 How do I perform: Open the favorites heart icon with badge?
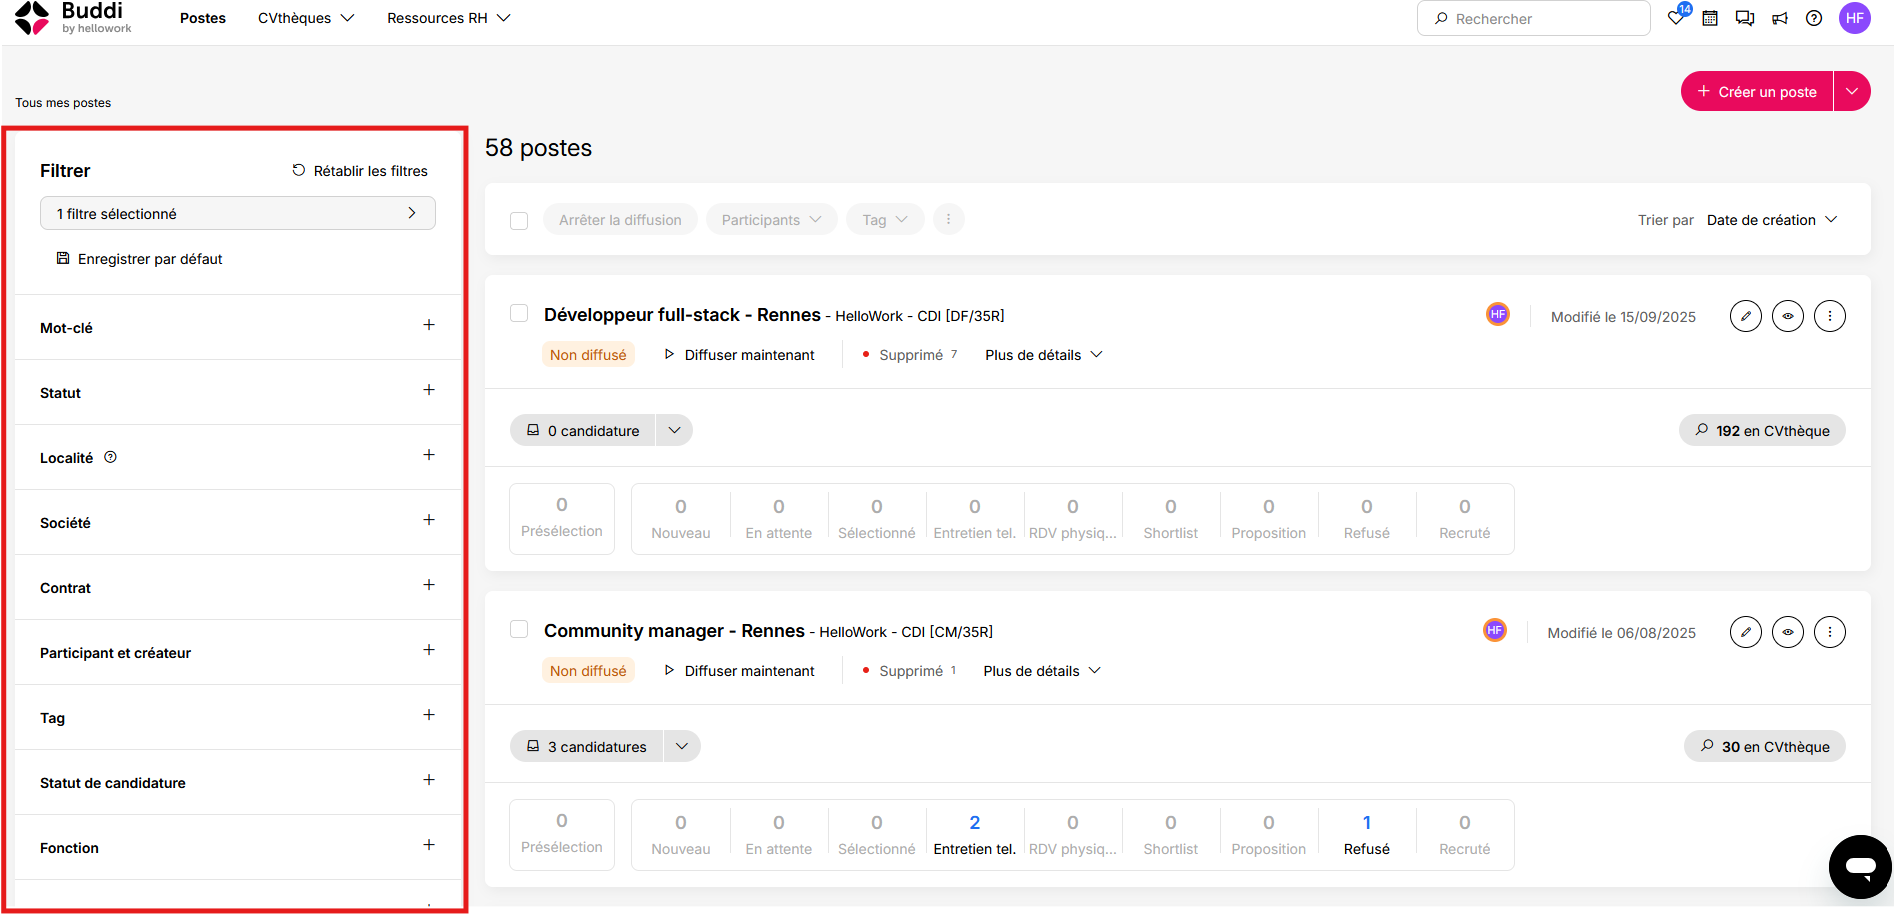(x=1677, y=17)
